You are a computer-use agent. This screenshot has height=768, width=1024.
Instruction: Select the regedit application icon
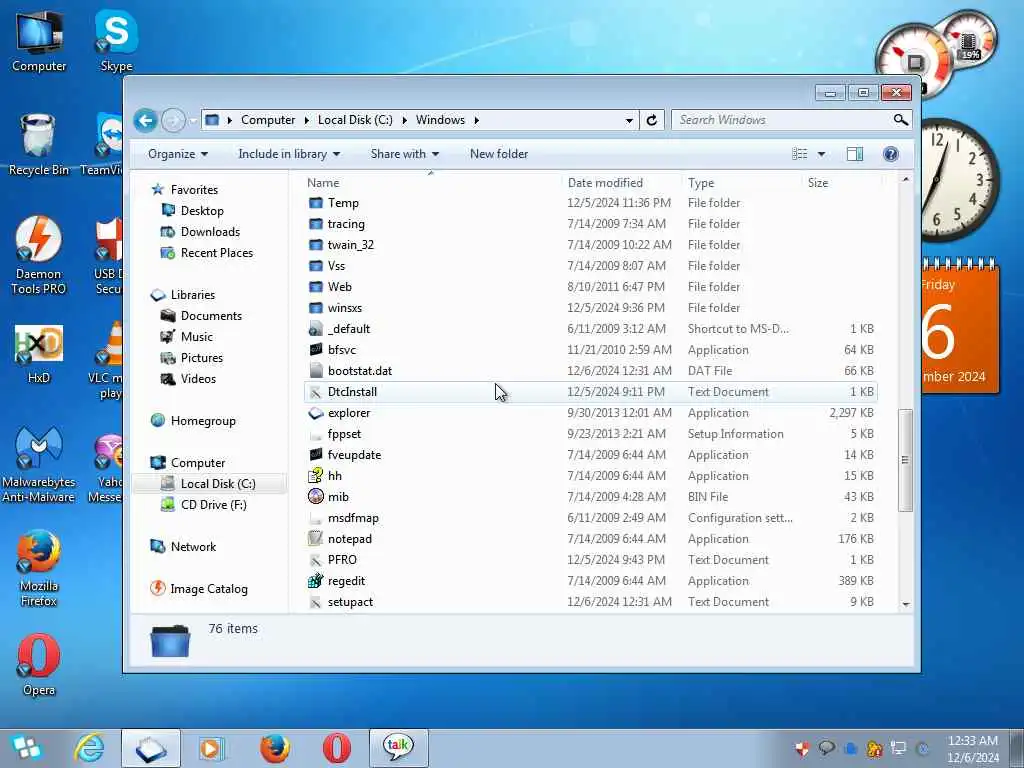pyautogui.click(x=316, y=581)
